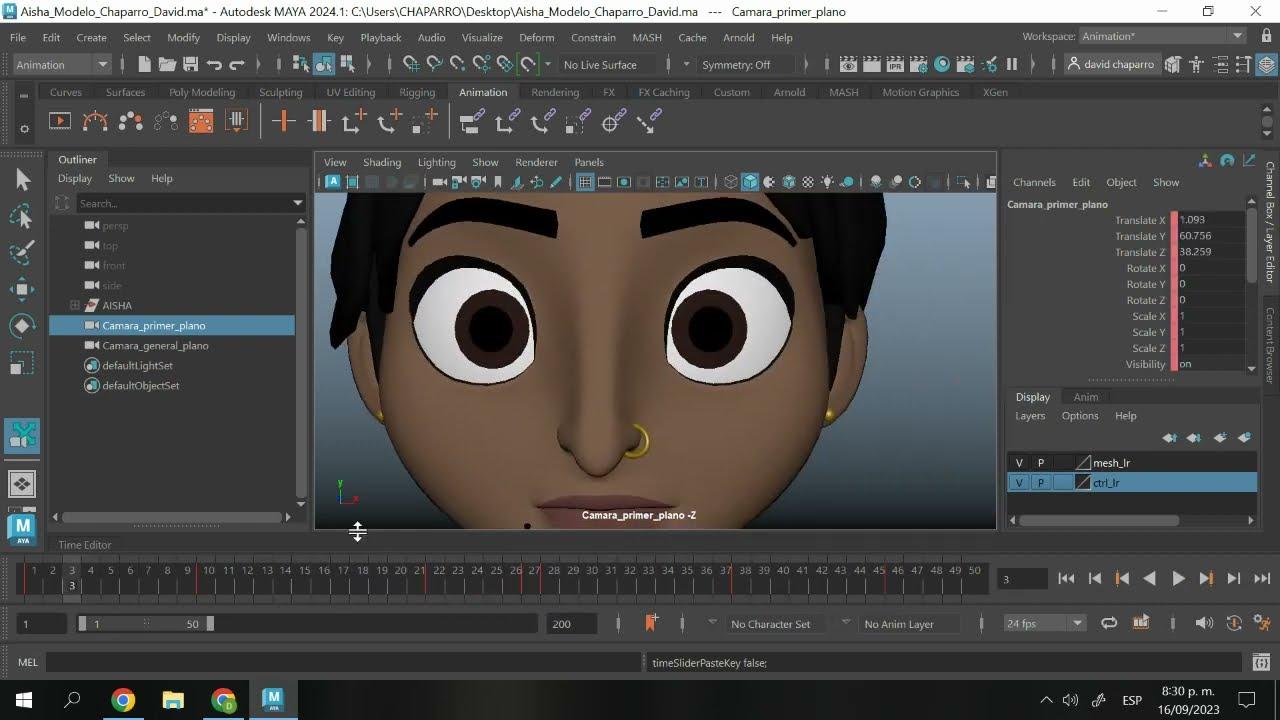Choose the Select tool arrow
Image resolution: width=1280 pixels, height=720 pixels.
(x=22, y=180)
